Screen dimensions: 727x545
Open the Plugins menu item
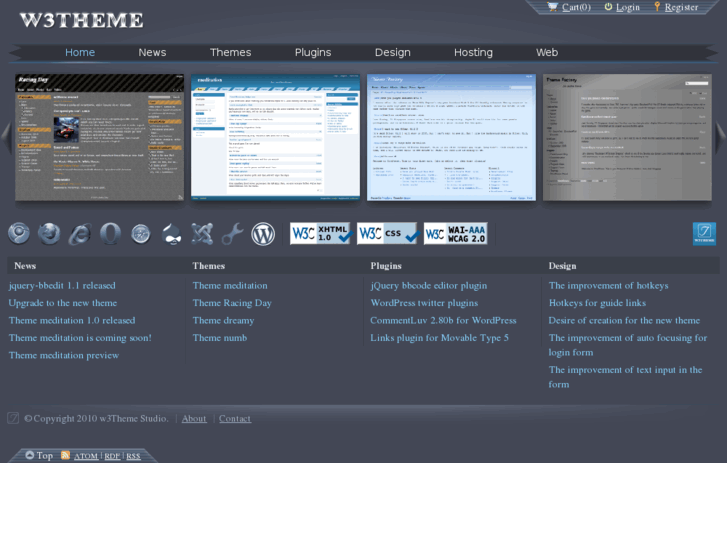point(313,52)
